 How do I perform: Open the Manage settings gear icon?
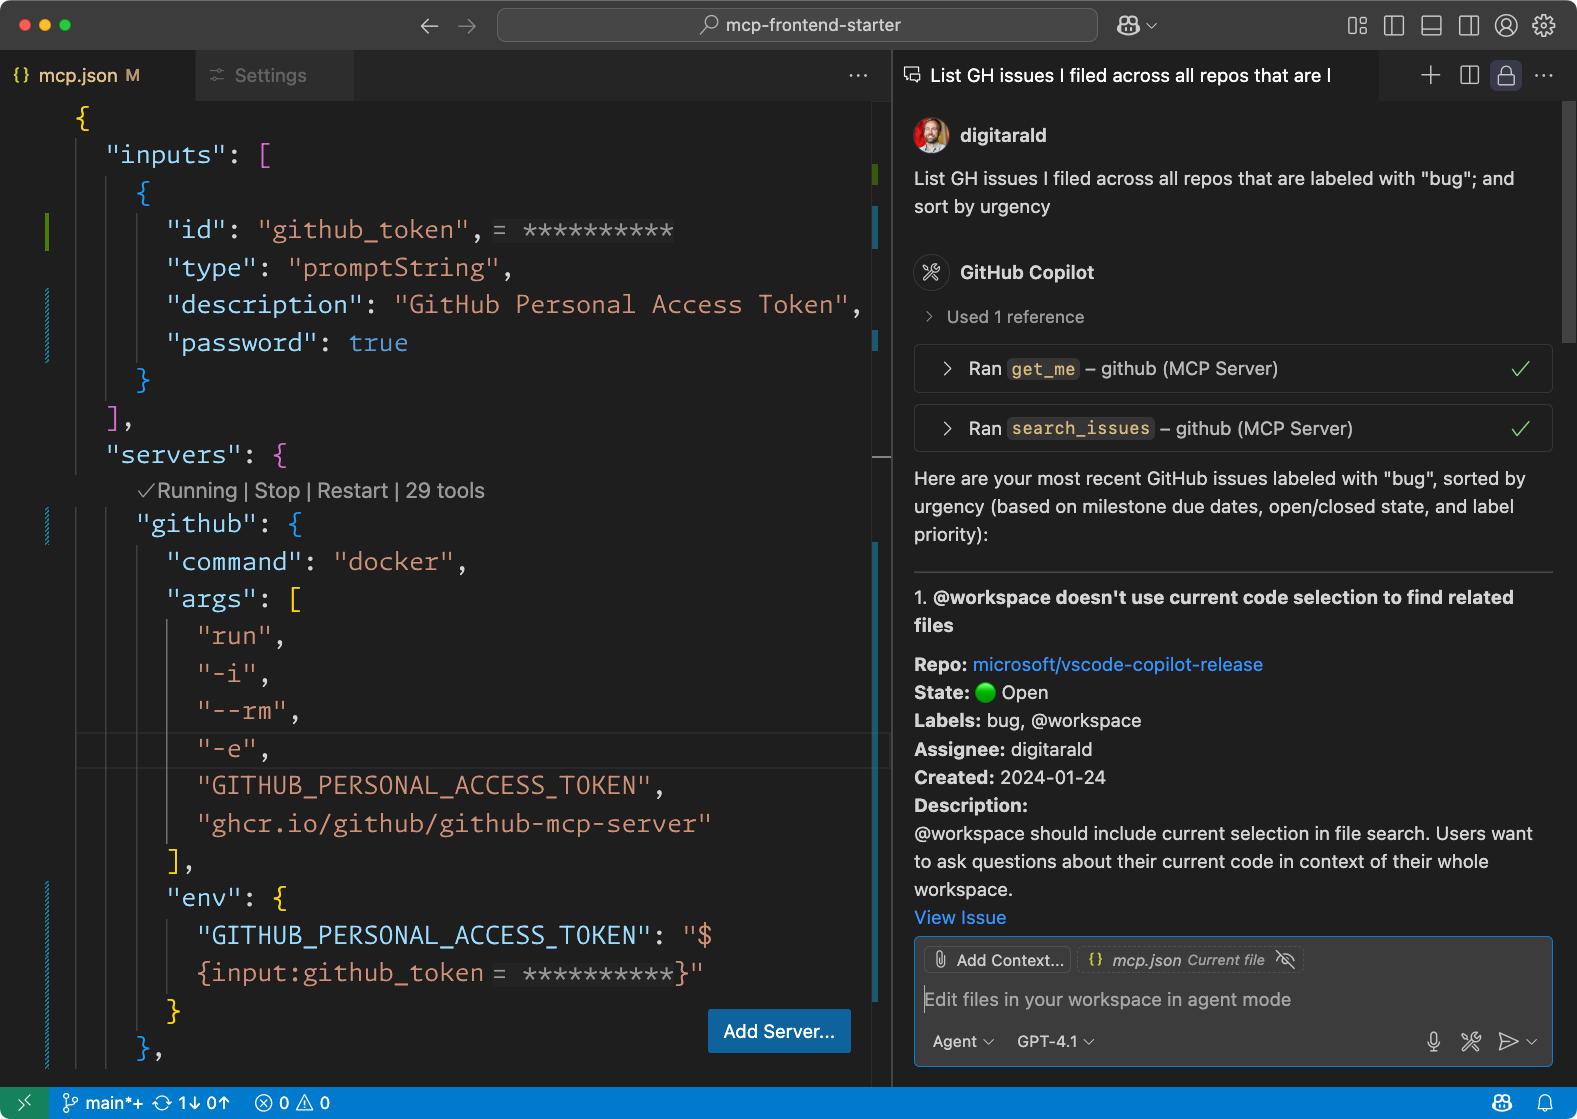coord(1544,25)
